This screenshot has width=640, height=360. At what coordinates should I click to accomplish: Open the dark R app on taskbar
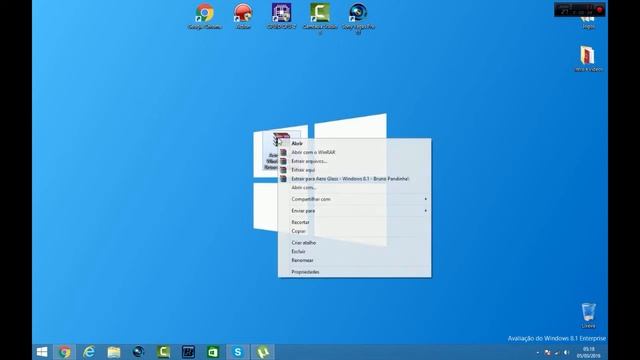(x=188, y=352)
